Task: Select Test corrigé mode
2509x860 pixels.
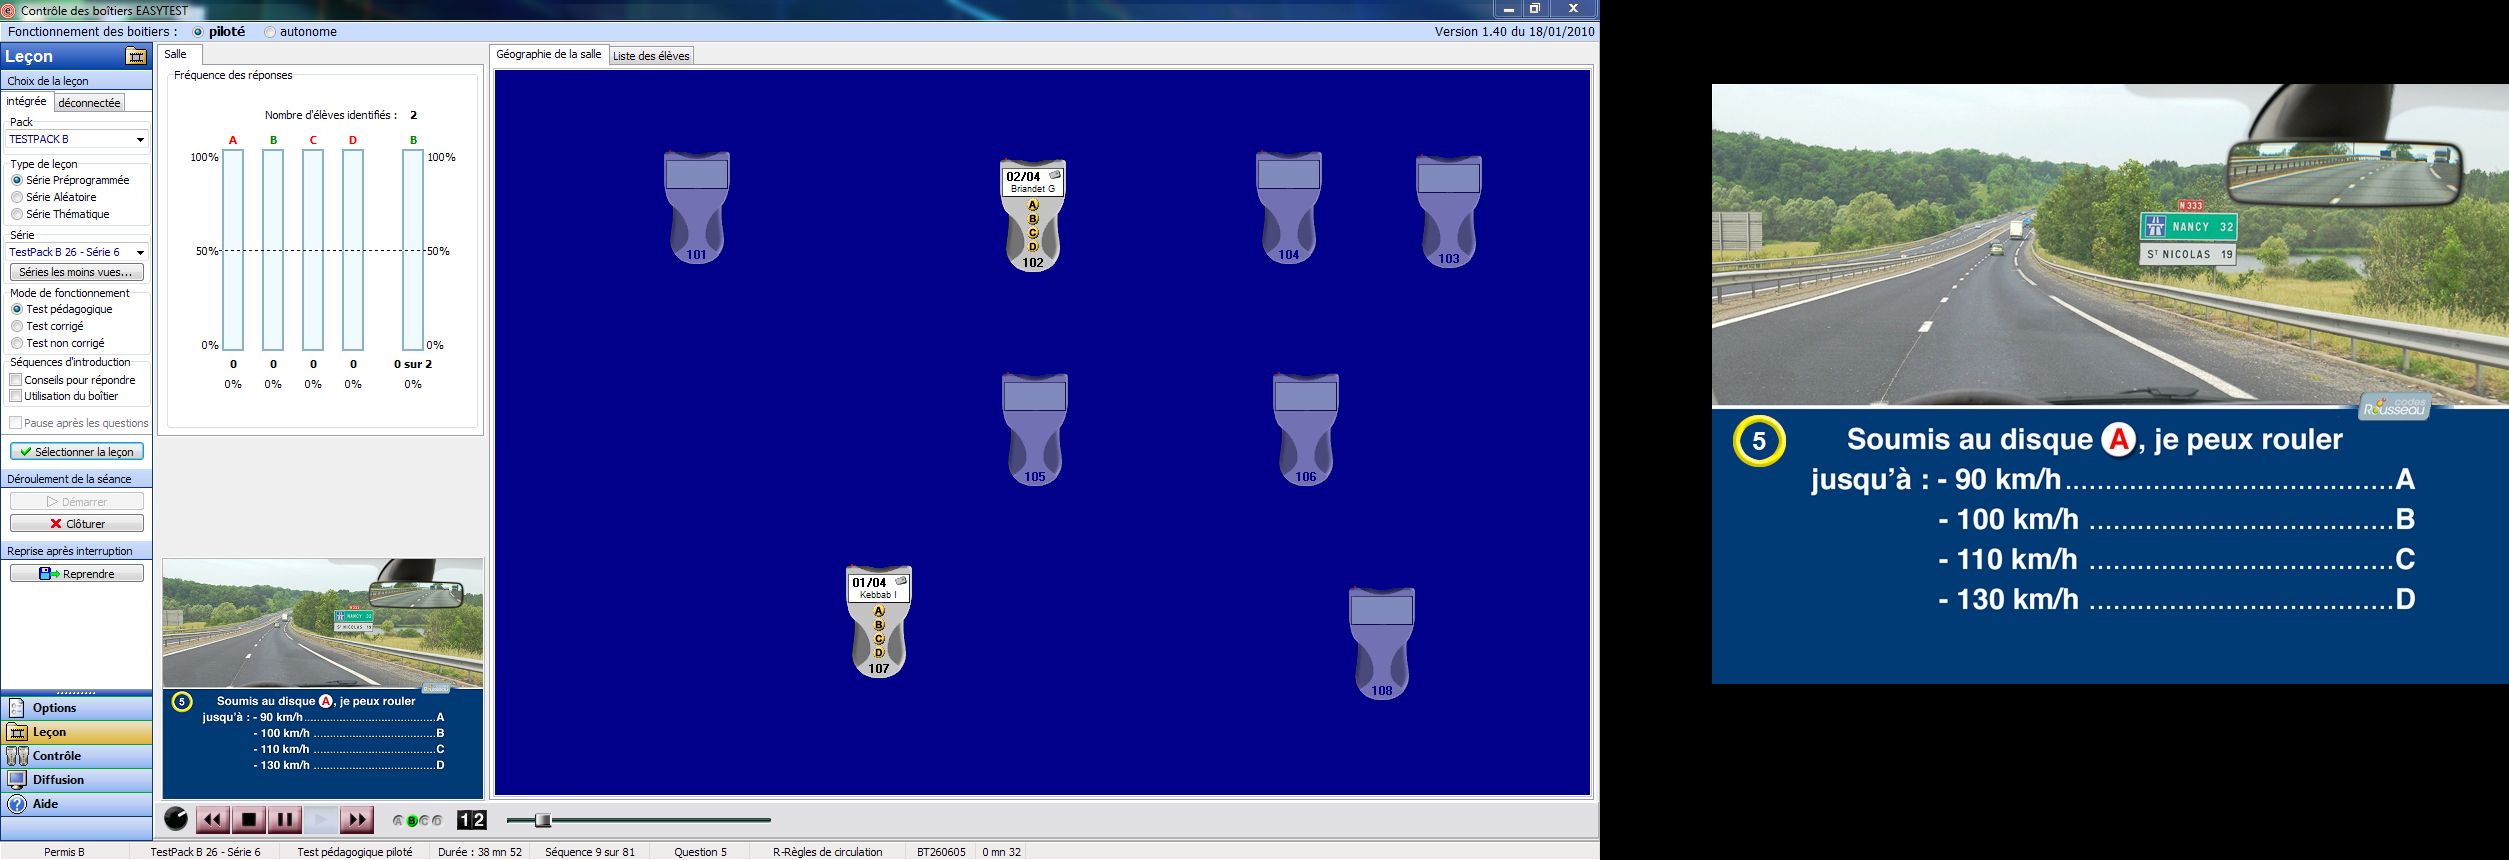Action: coord(17,326)
